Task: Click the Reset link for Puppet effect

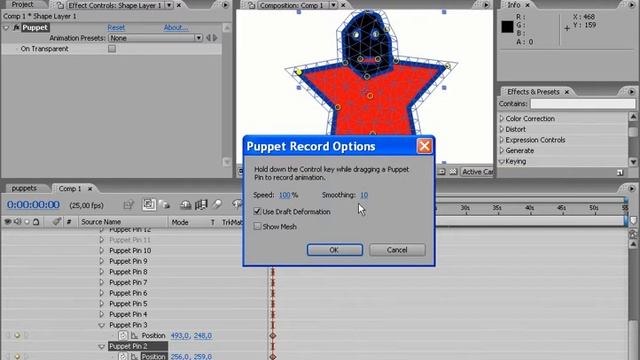Action: (116, 27)
